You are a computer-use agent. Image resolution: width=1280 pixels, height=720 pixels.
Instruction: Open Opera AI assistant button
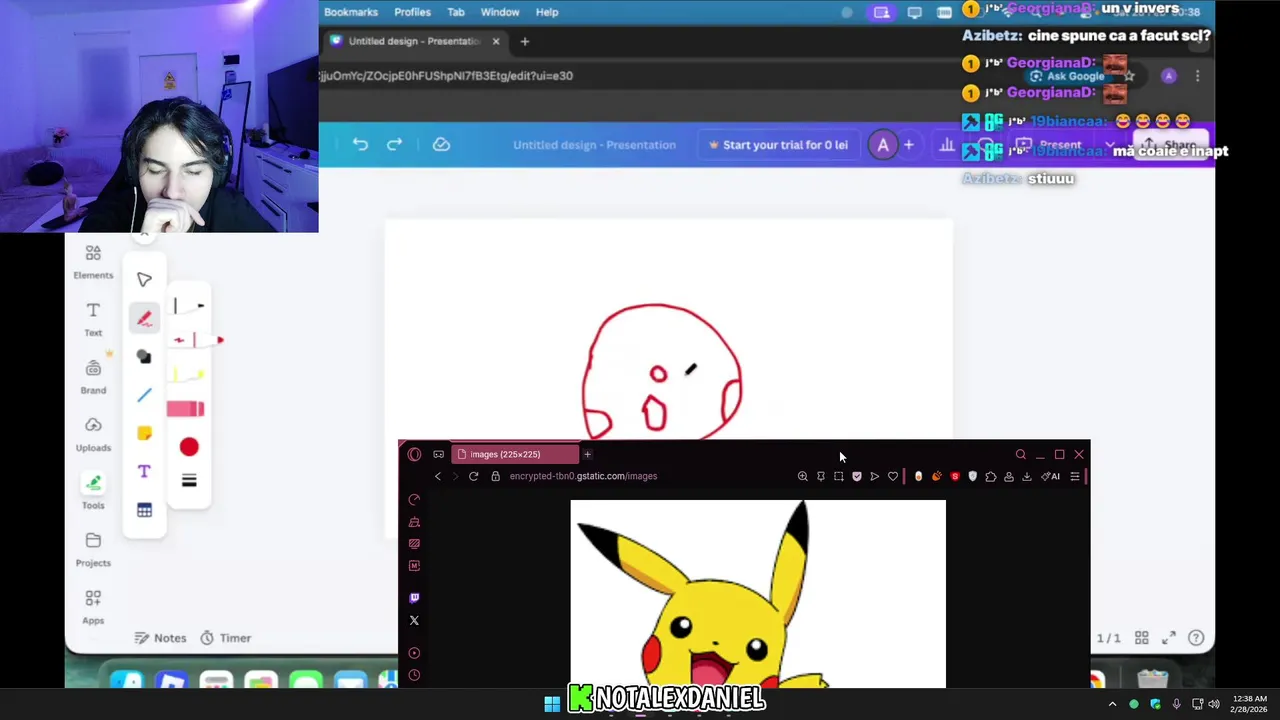1051,476
